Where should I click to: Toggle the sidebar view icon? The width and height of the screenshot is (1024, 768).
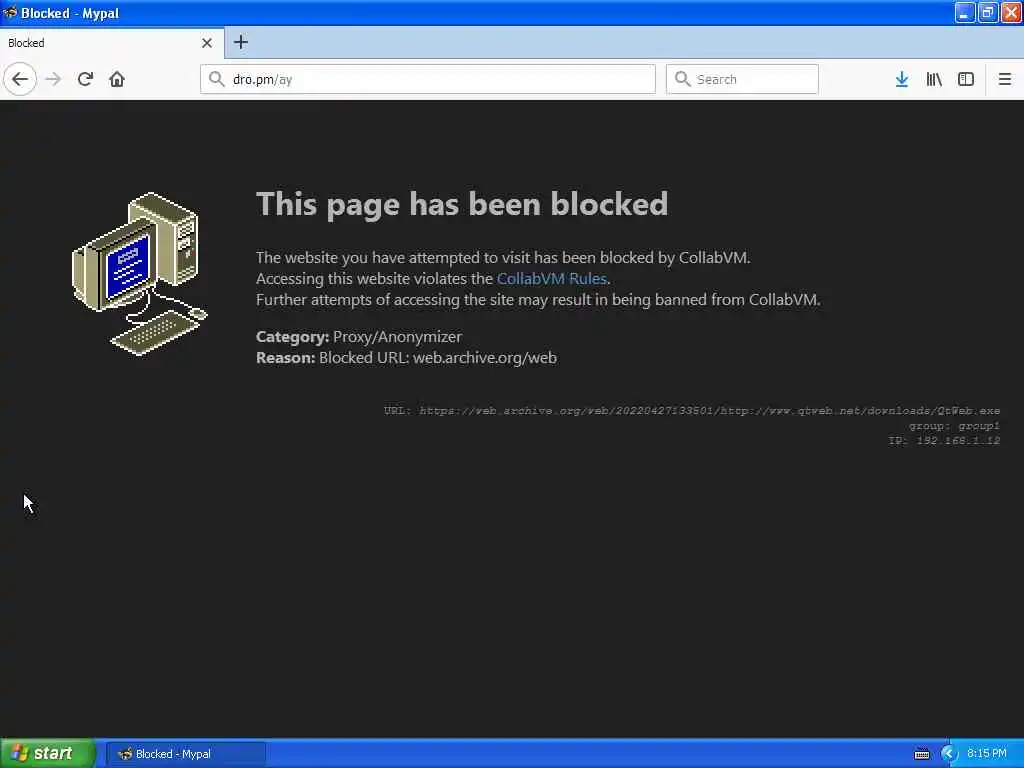[966, 79]
